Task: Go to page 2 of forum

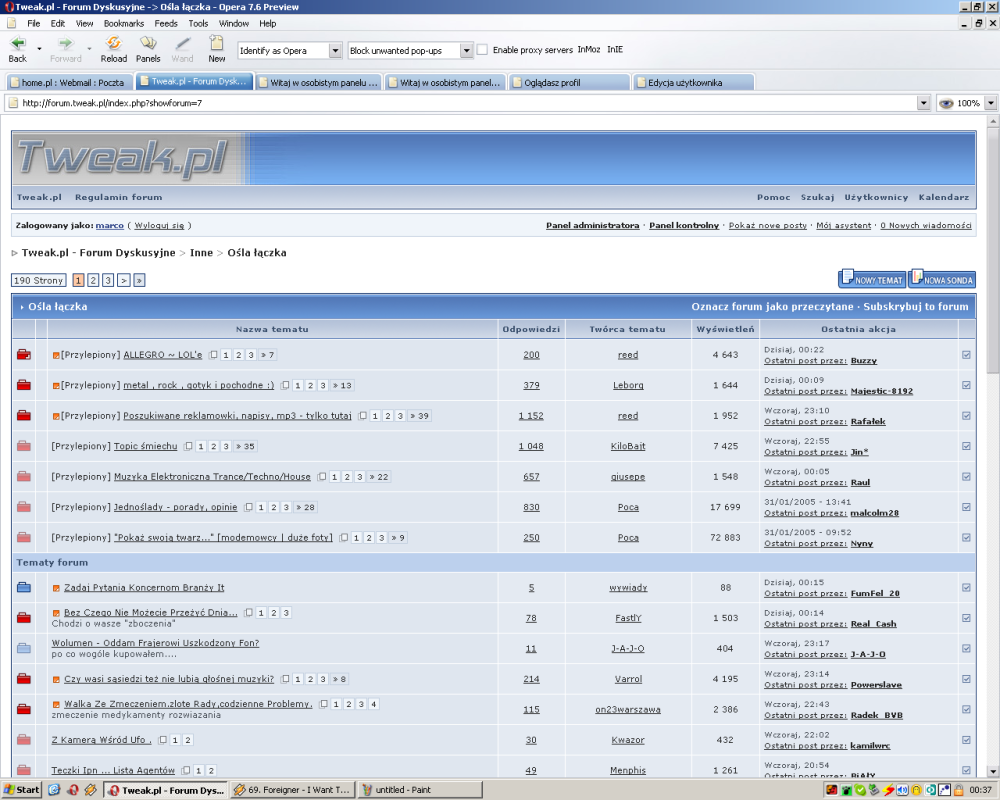Action: (93, 280)
